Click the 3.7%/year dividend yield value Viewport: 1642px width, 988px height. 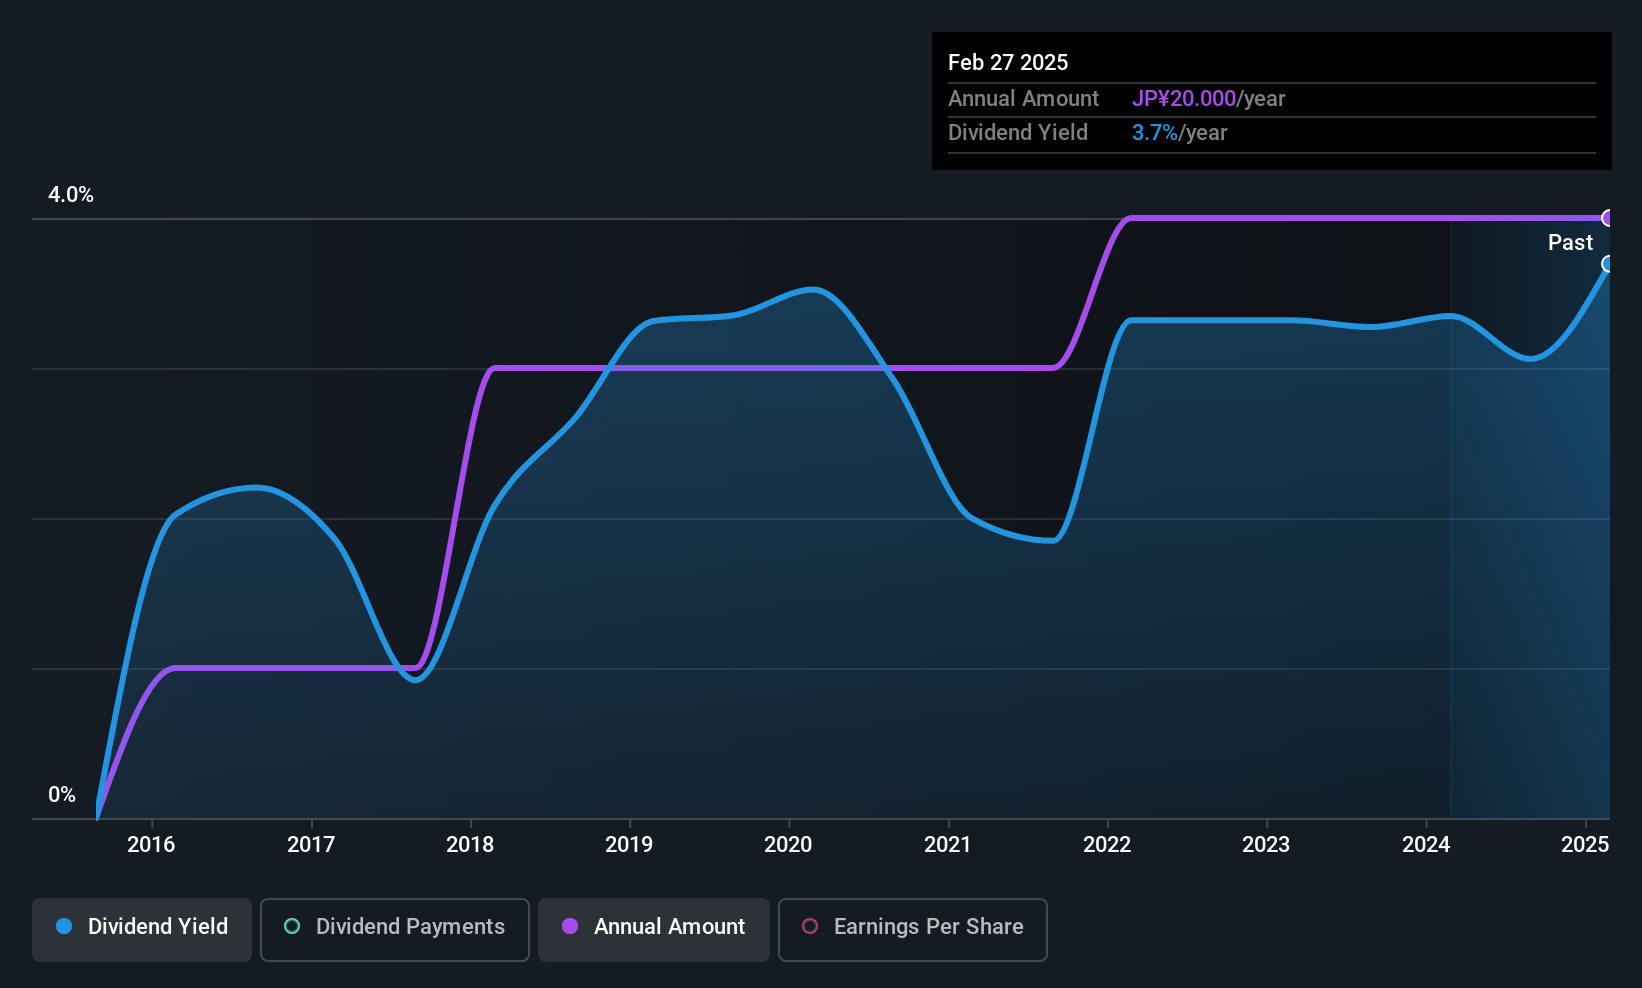pos(1179,133)
